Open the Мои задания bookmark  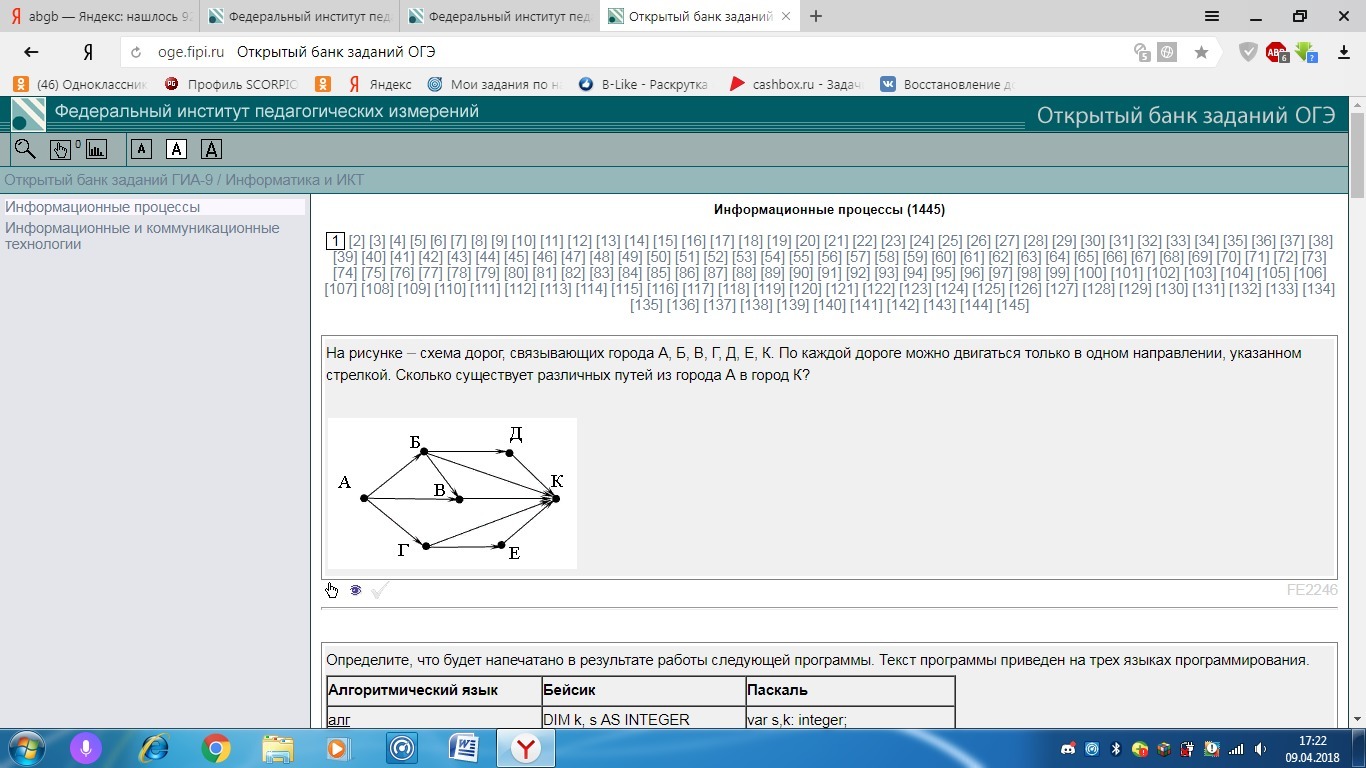click(494, 84)
